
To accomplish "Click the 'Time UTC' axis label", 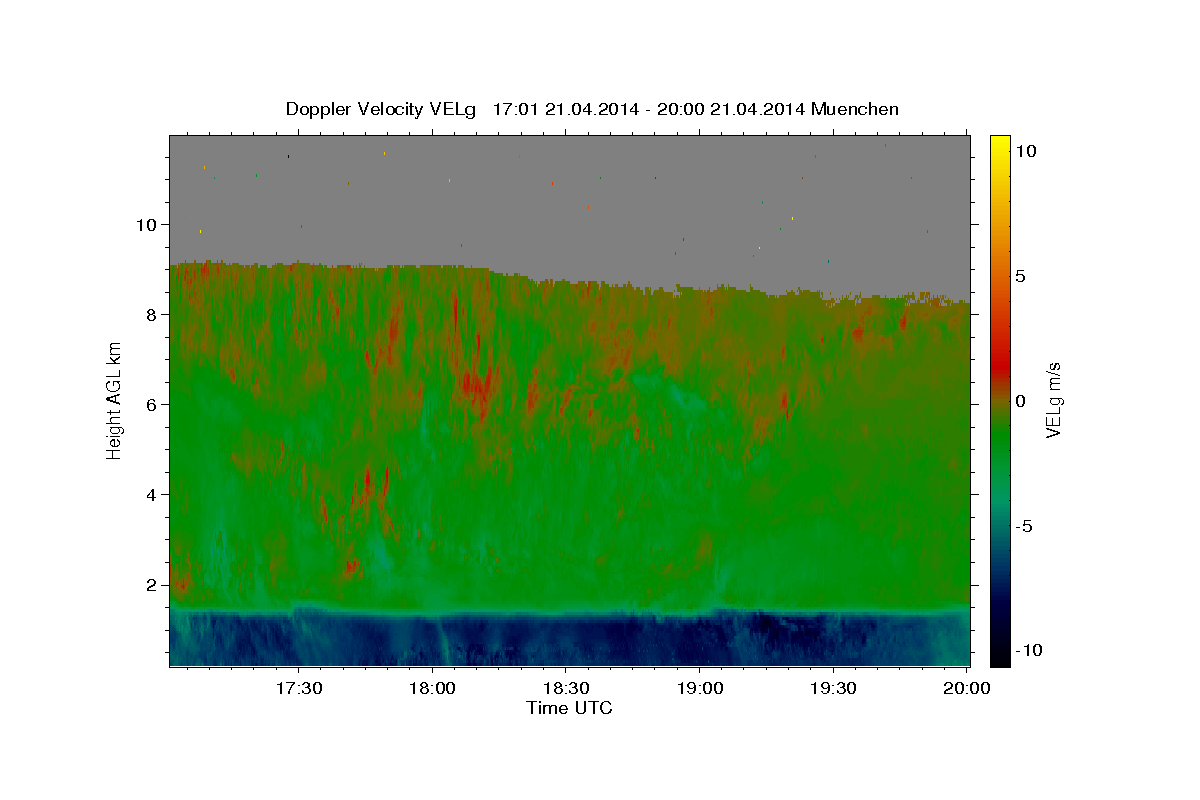I will [569, 708].
